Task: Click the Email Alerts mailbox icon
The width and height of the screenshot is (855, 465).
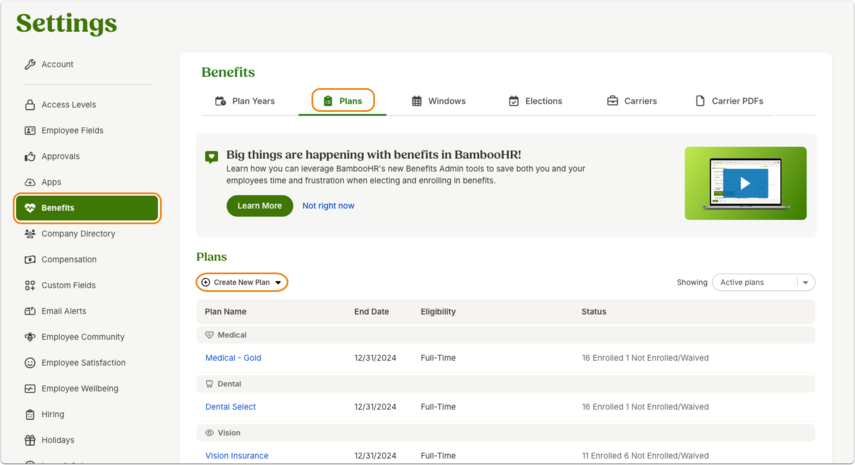Action: pos(30,311)
